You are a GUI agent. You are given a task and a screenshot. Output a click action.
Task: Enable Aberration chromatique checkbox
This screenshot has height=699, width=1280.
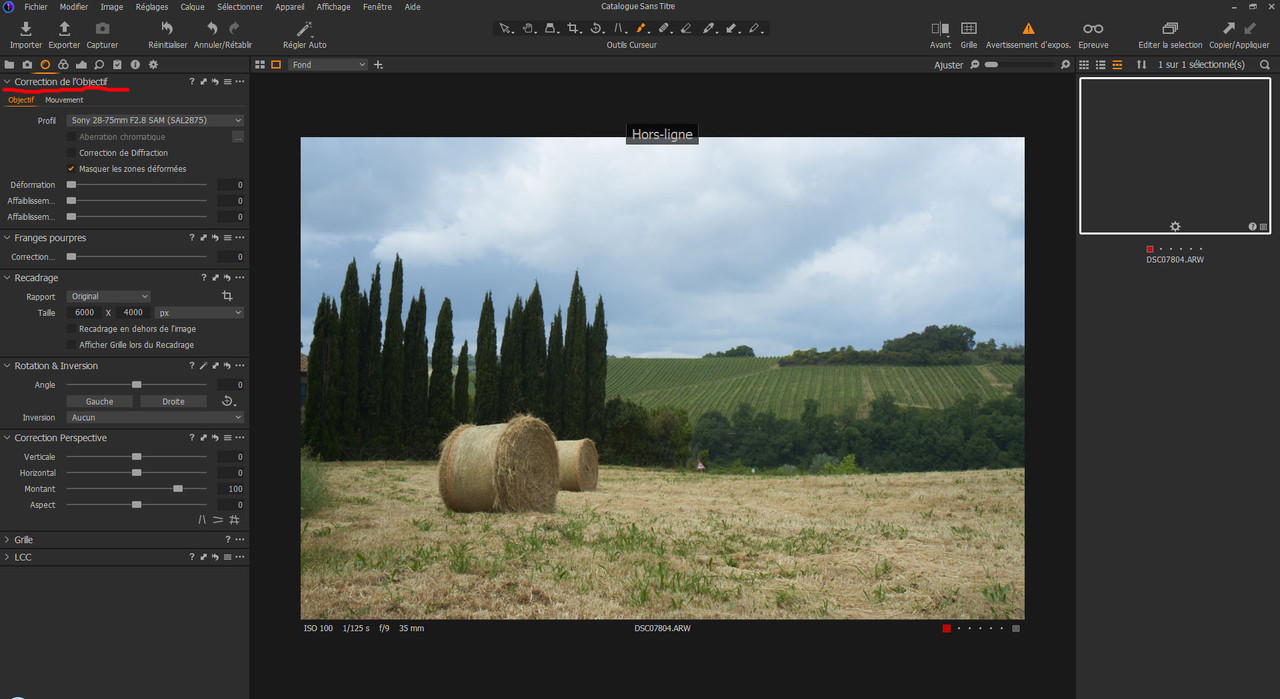[x=71, y=137]
